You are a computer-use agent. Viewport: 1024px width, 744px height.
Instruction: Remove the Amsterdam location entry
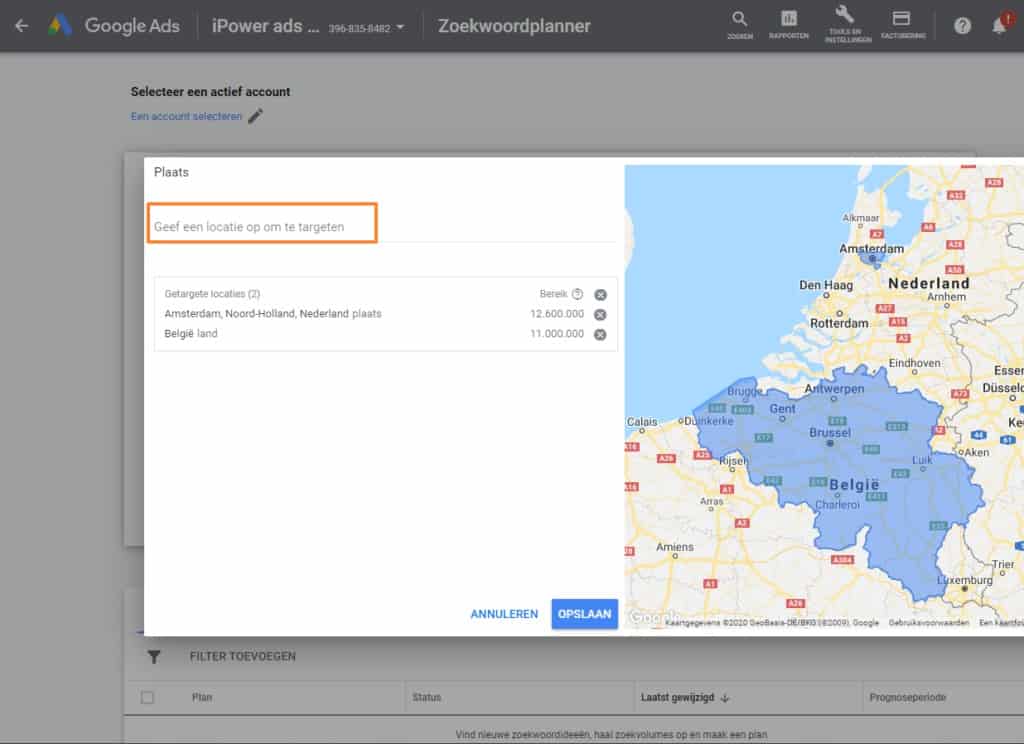(x=600, y=315)
